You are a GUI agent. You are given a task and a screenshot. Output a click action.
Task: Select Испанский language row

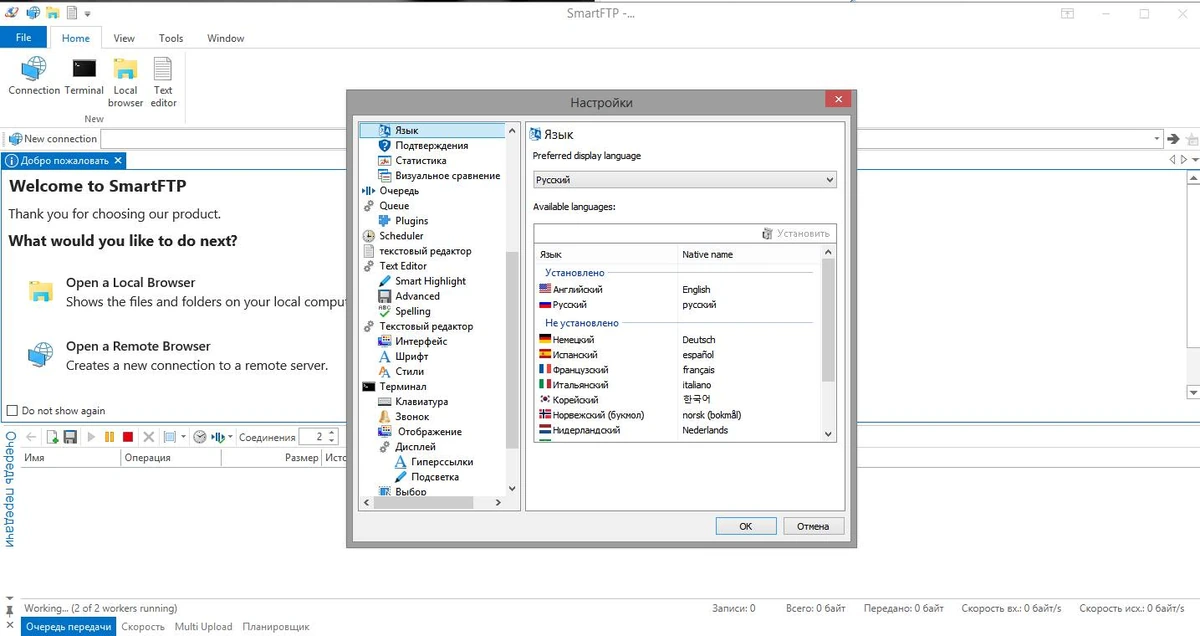pyautogui.click(x=677, y=354)
